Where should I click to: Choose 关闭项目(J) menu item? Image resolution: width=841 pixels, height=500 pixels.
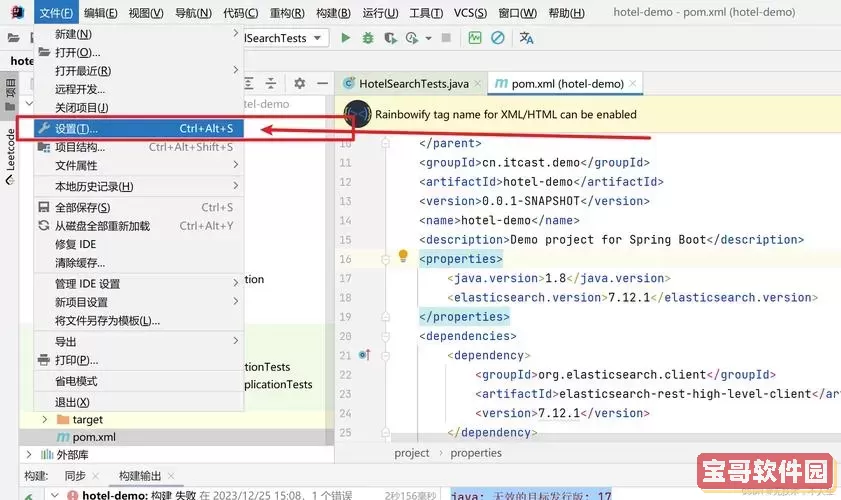pyautogui.click(x=138, y=108)
